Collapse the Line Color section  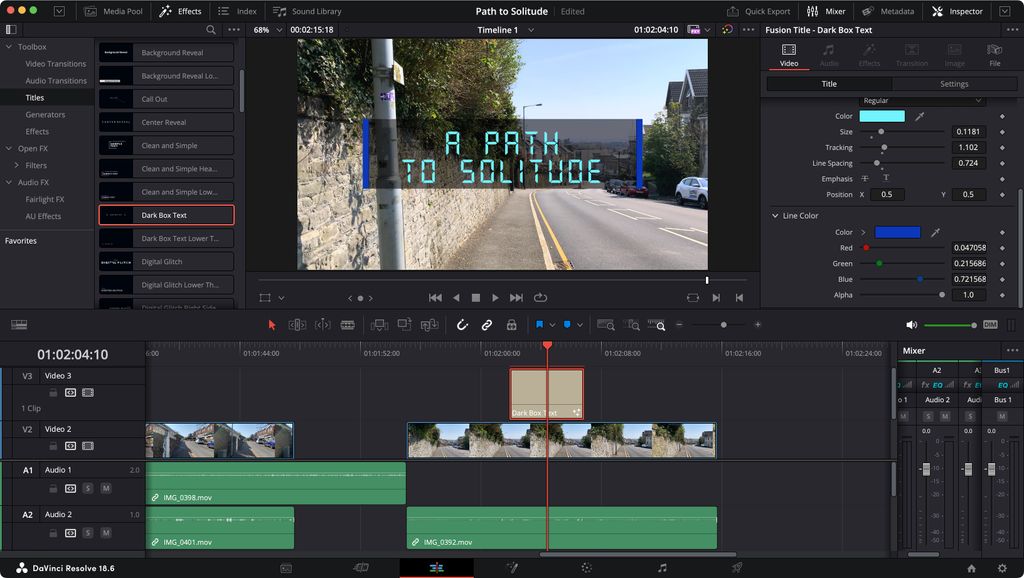[x=775, y=215]
